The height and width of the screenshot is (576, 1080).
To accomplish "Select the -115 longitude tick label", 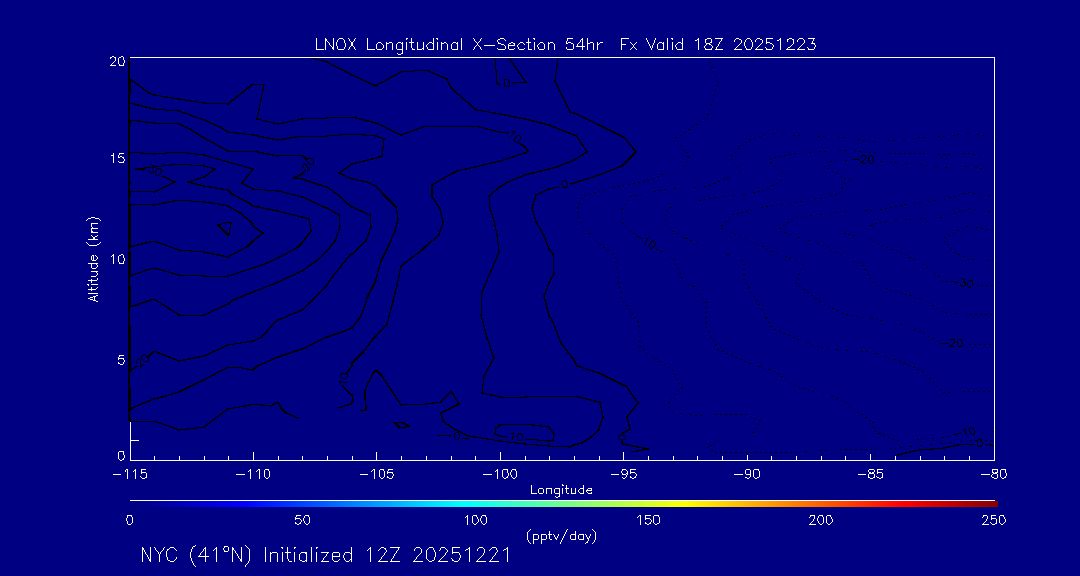I will [x=129, y=473].
